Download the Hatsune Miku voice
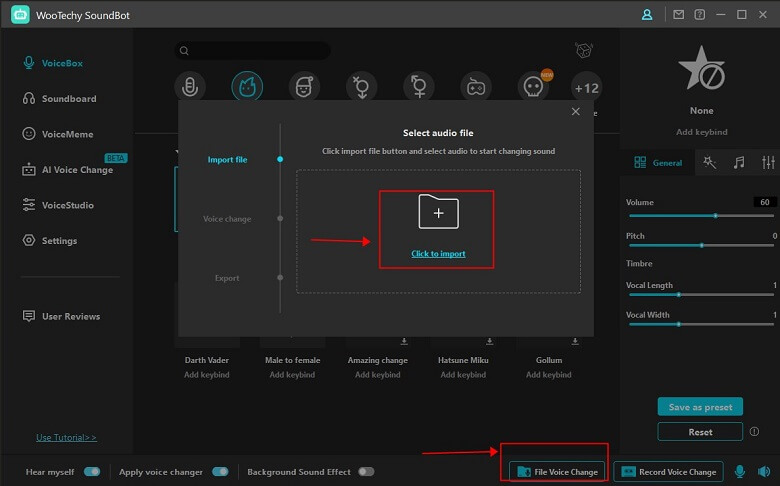Image resolution: width=780 pixels, height=486 pixels. (489, 341)
